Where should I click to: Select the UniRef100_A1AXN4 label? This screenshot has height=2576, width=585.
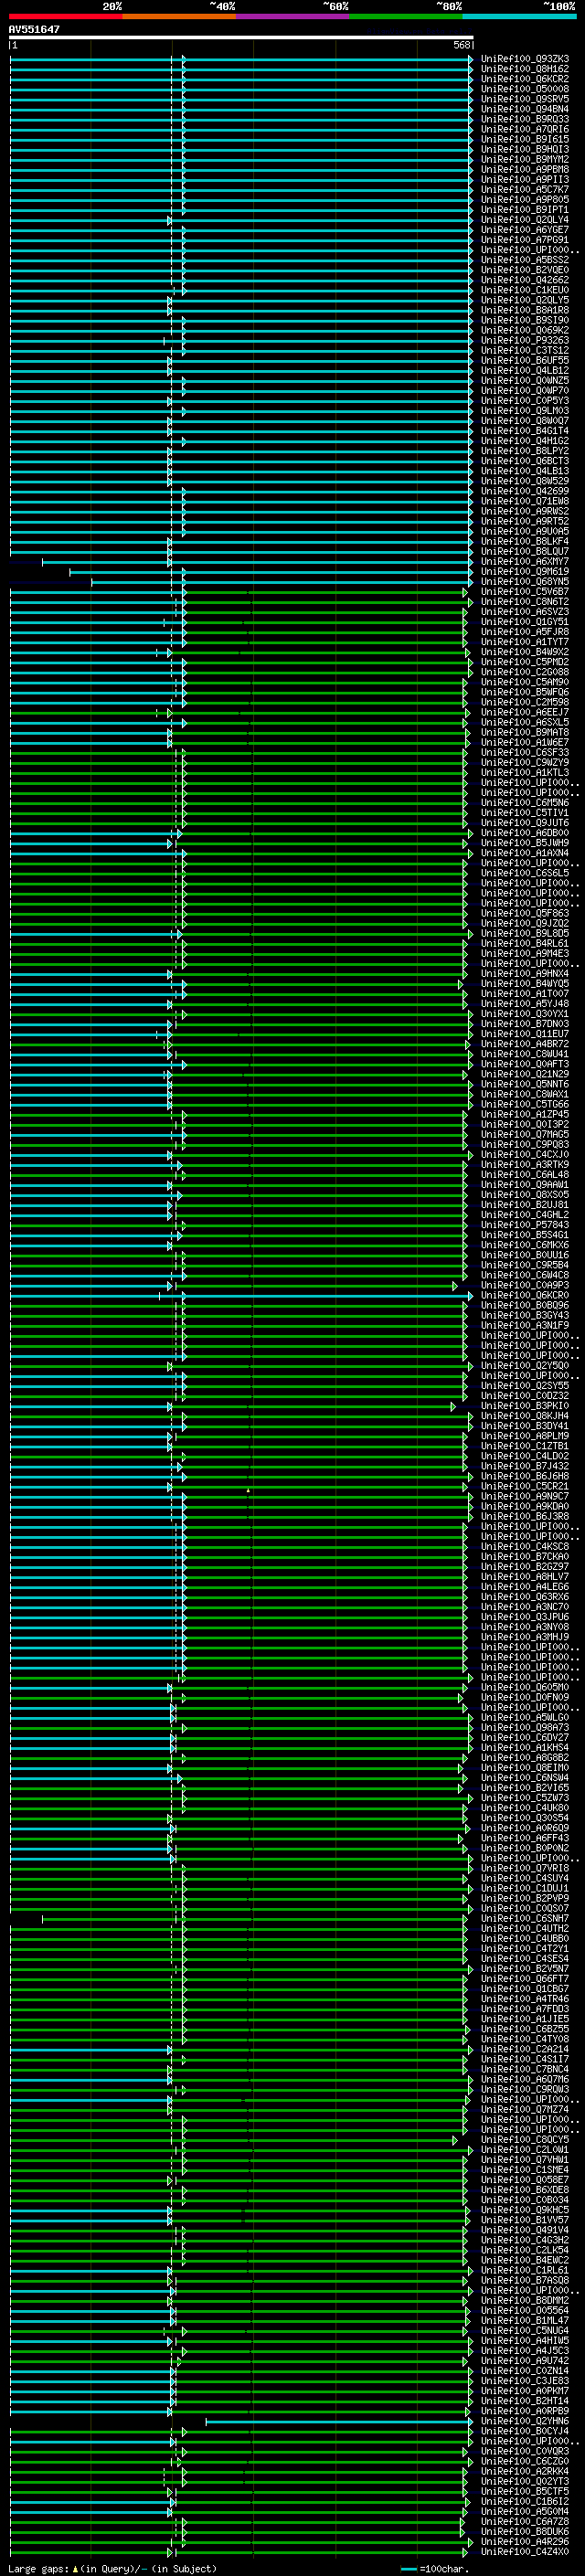525,853
